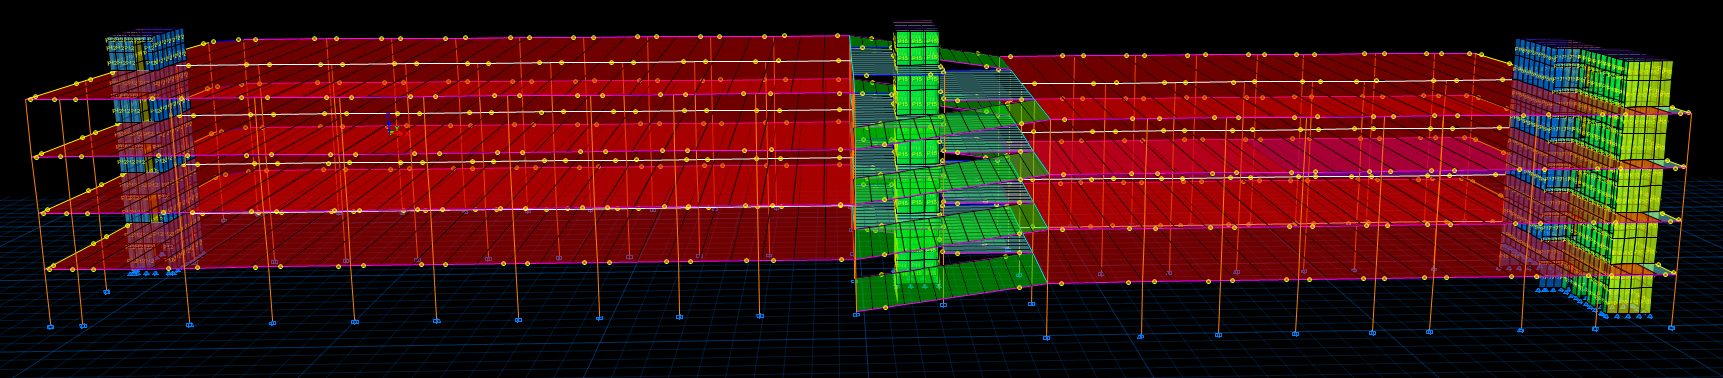Click the top-left corner node of the leftmost frame

click(x=28, y=100)
